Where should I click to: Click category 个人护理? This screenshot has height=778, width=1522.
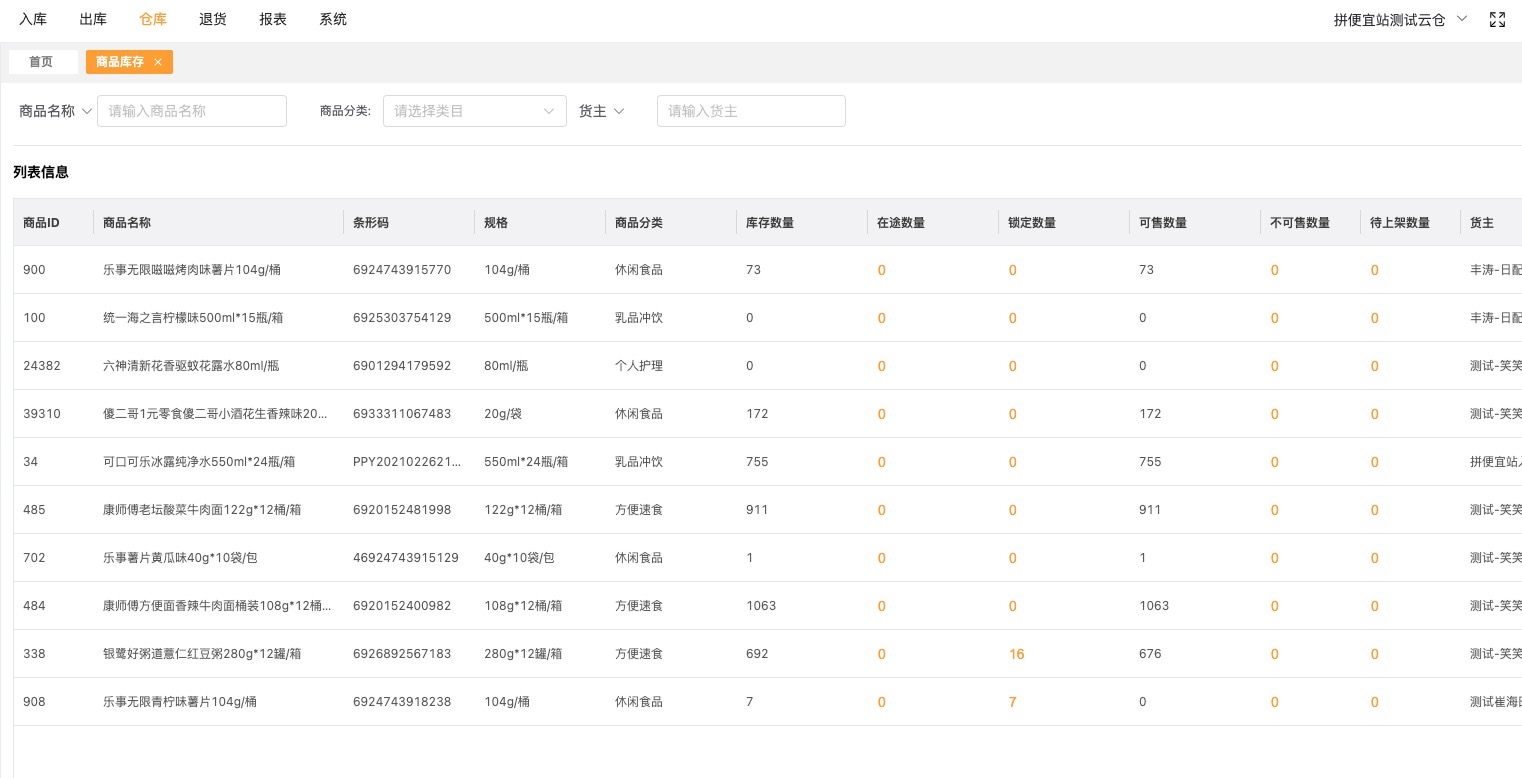pyautogui.click(x=639, y=366)
